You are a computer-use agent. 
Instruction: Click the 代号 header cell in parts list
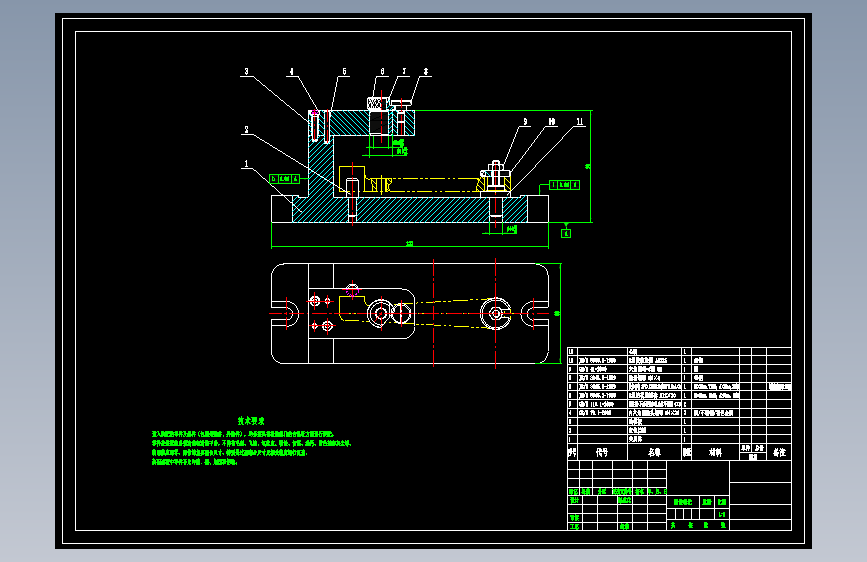602,452
